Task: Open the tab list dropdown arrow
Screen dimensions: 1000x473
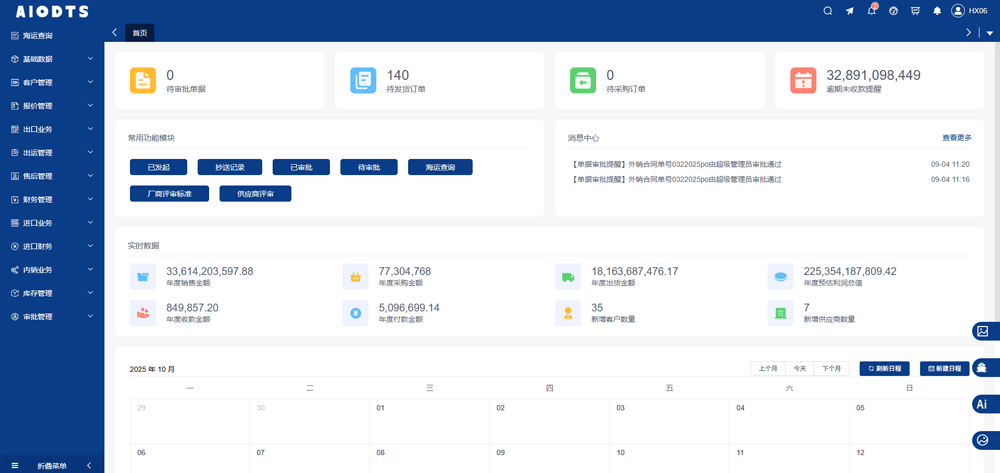Action: 990,33
